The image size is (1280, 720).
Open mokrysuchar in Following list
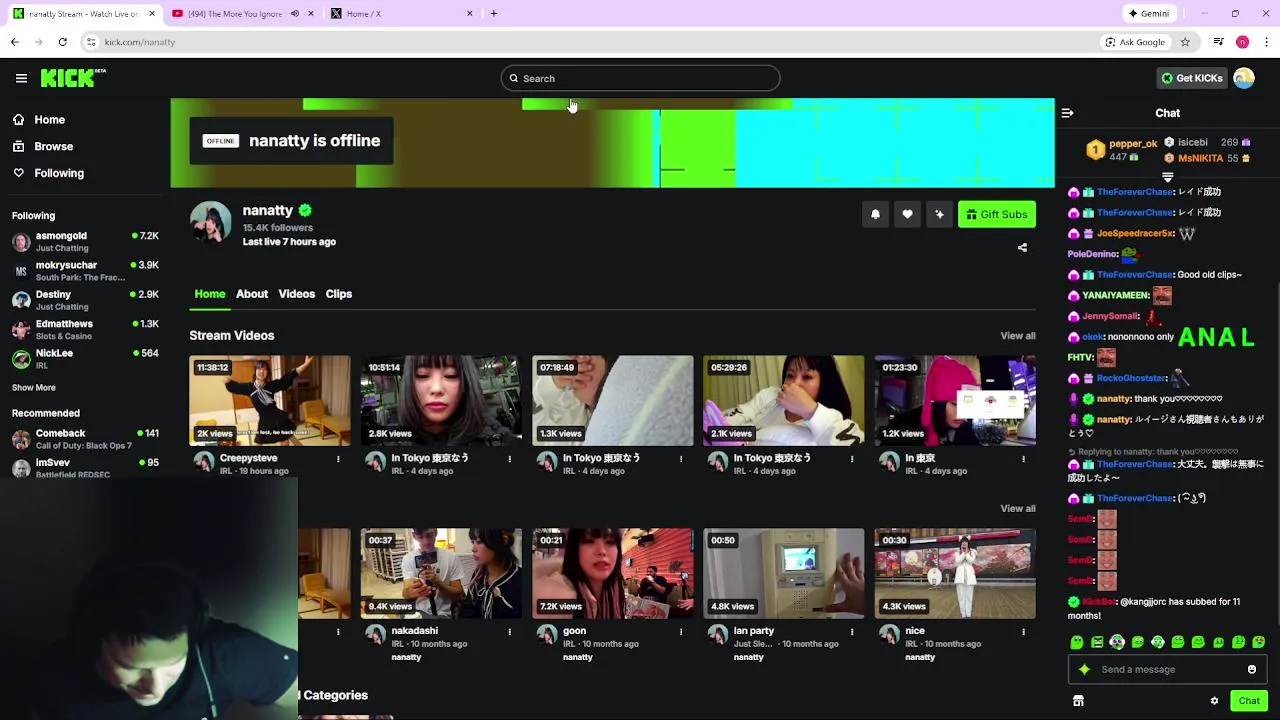click(x=85, y=271)
